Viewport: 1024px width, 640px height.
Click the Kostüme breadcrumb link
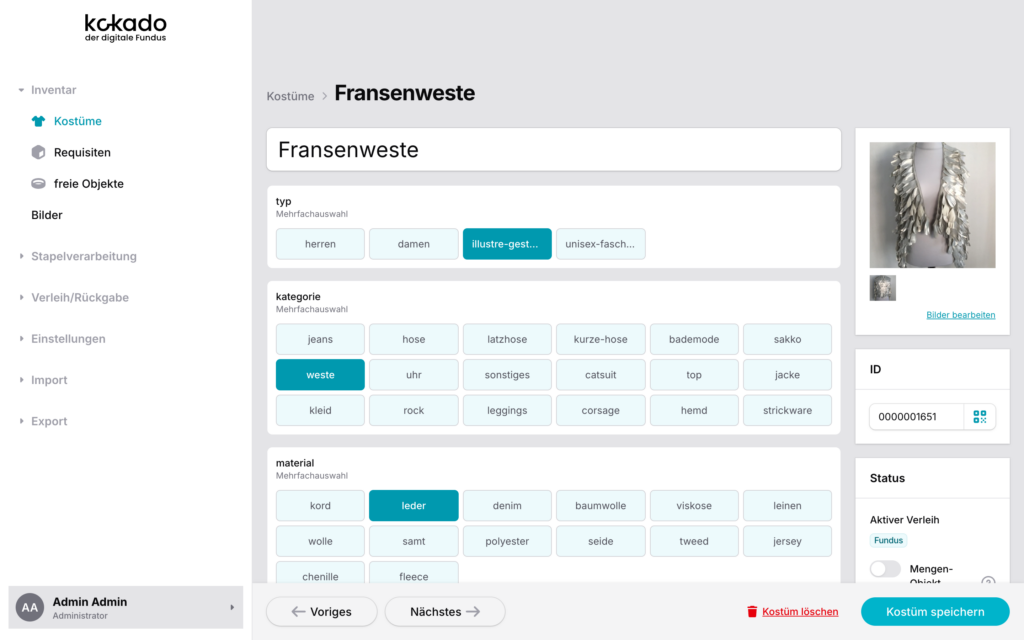291,96
